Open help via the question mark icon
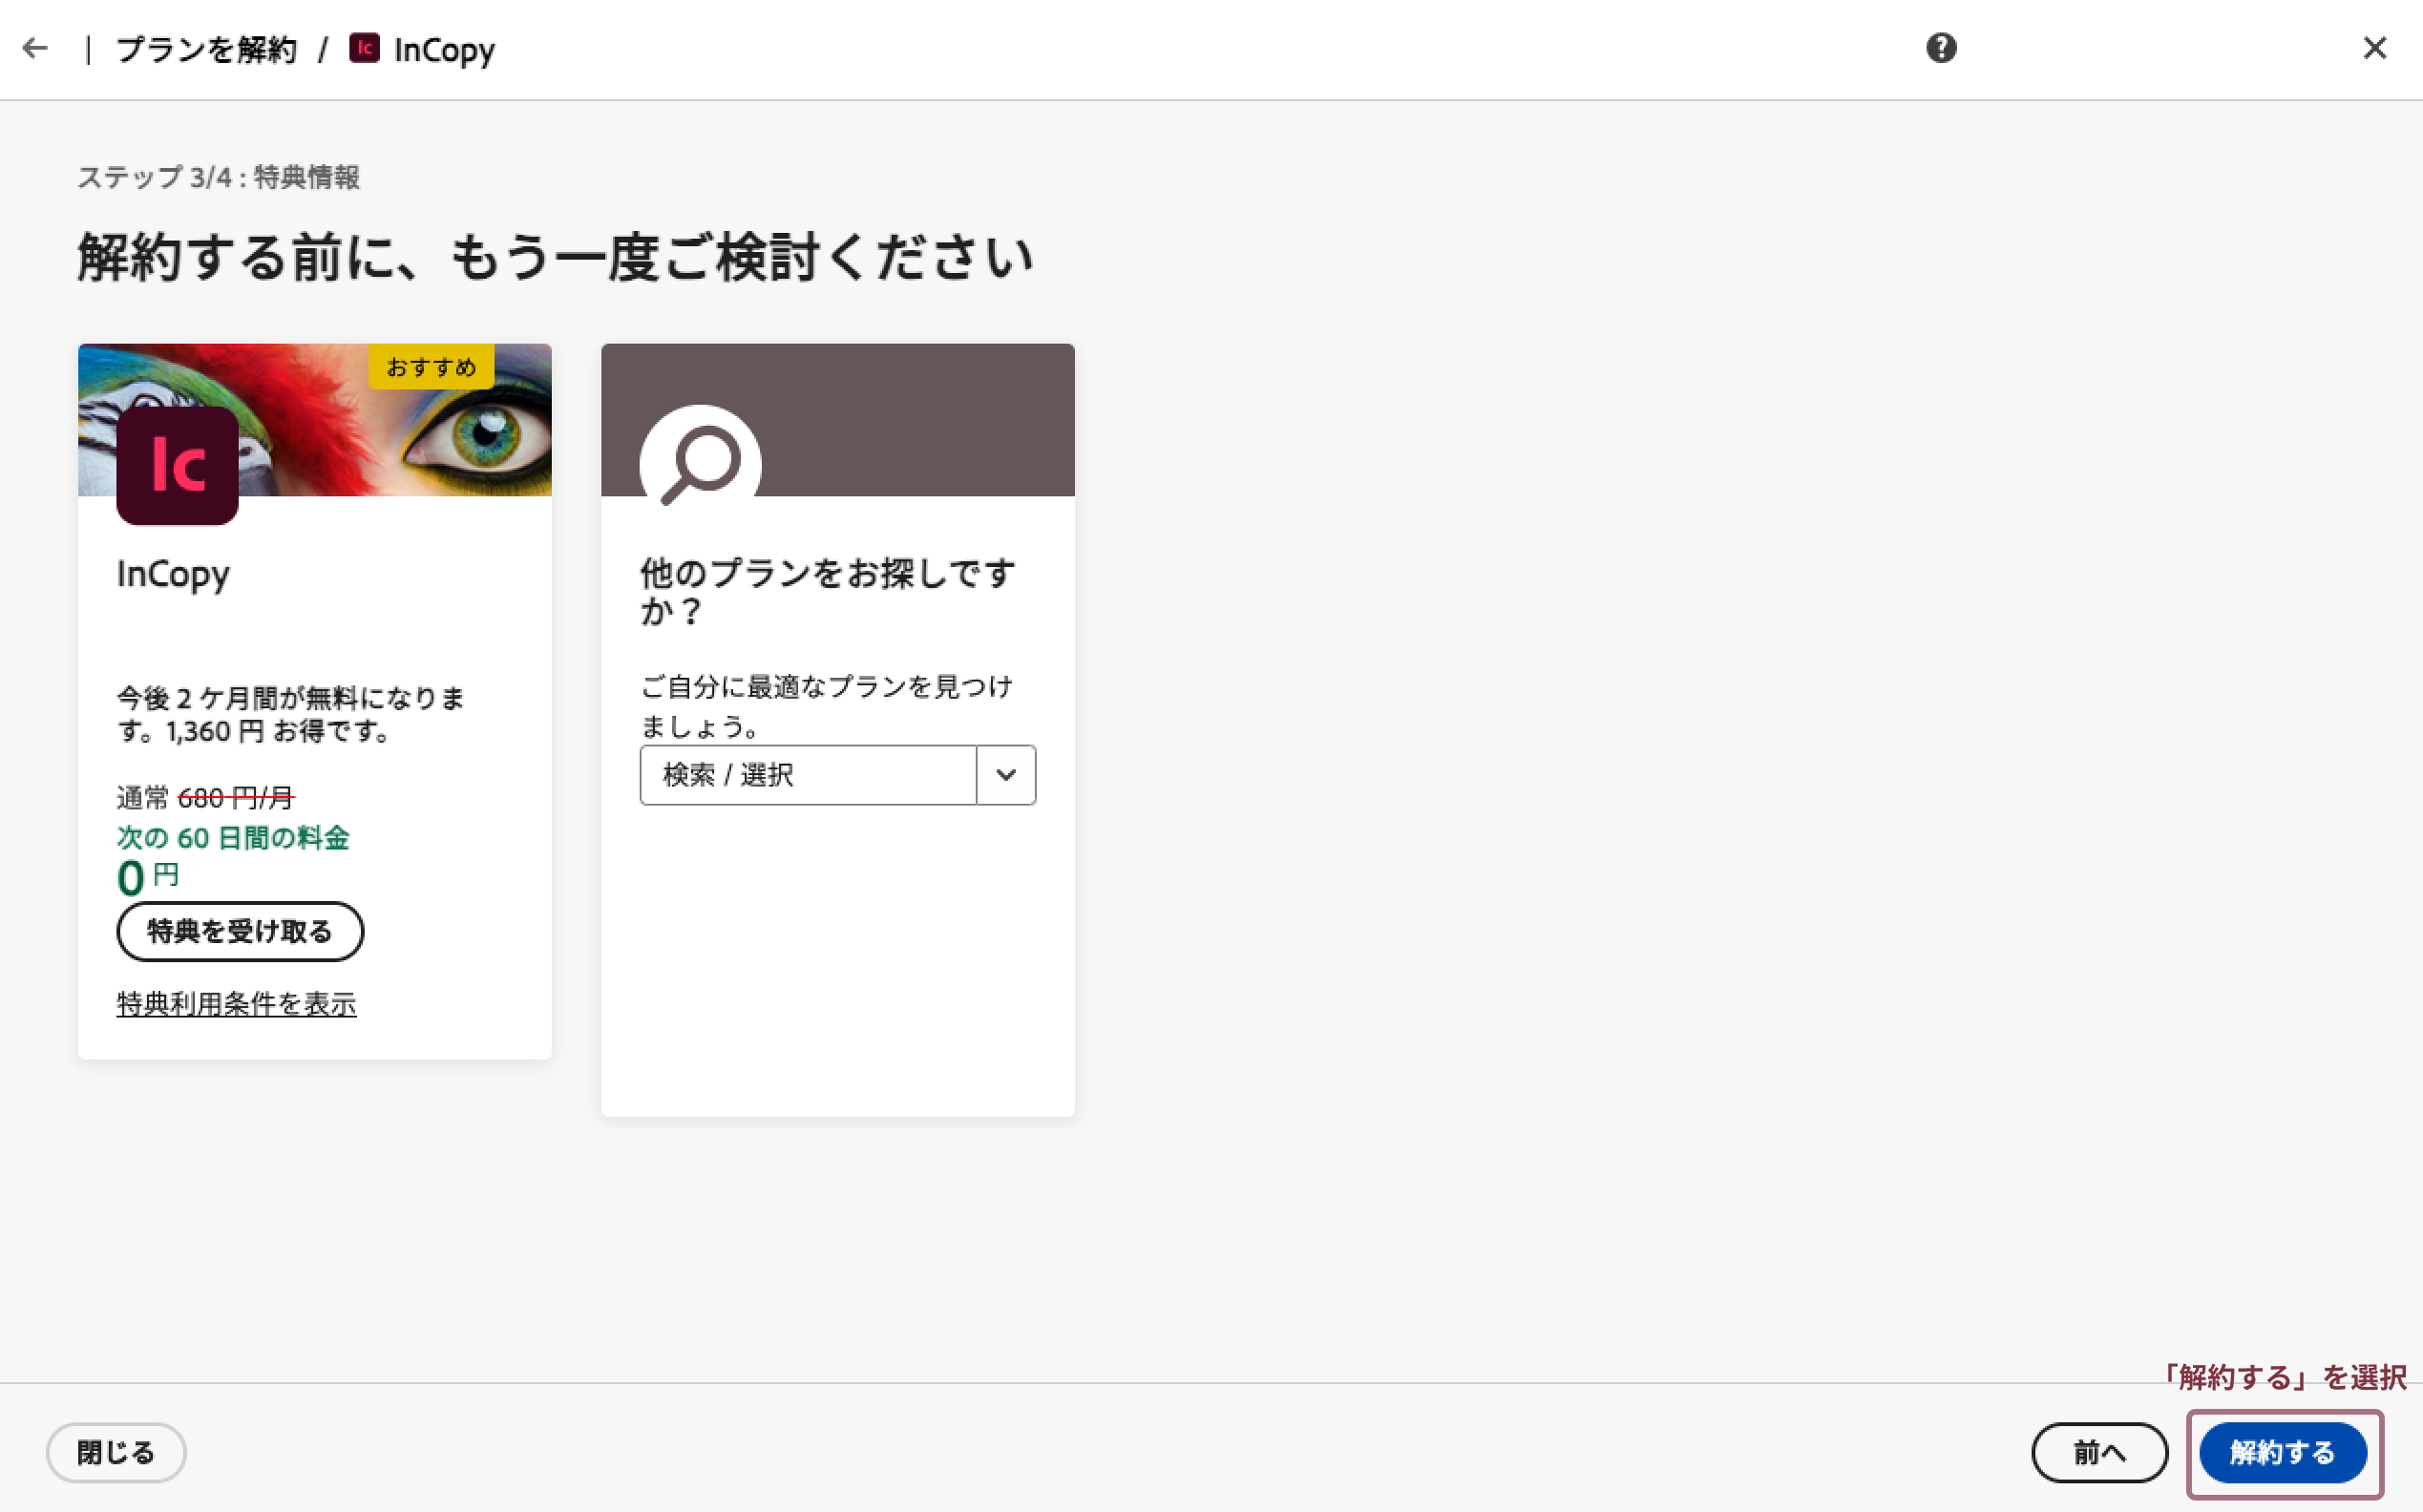Screen dimensions: 2423x1512 (1941, 48)
